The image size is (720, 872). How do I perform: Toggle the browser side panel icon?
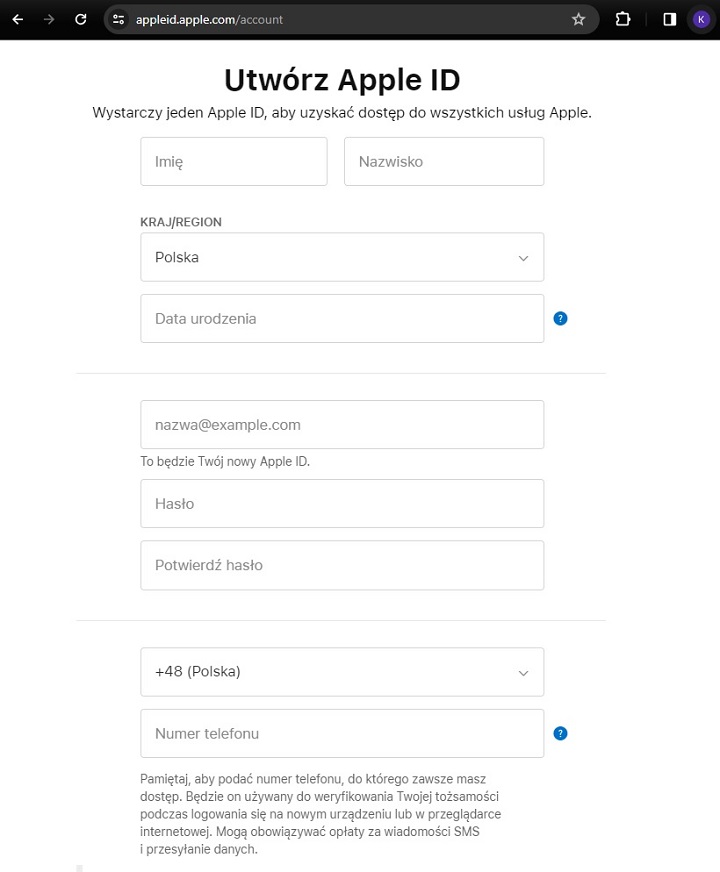point(669,19)
